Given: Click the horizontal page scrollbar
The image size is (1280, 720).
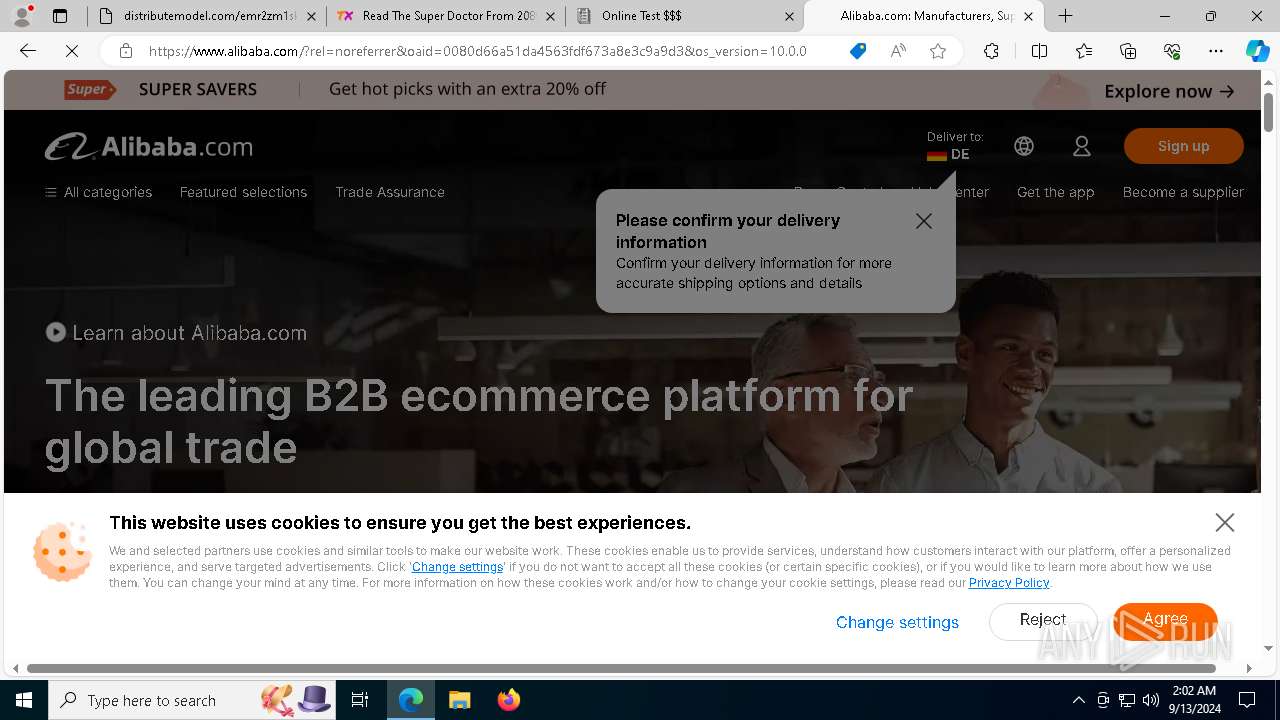Looking at the screenshot, I should coord(621,668).
